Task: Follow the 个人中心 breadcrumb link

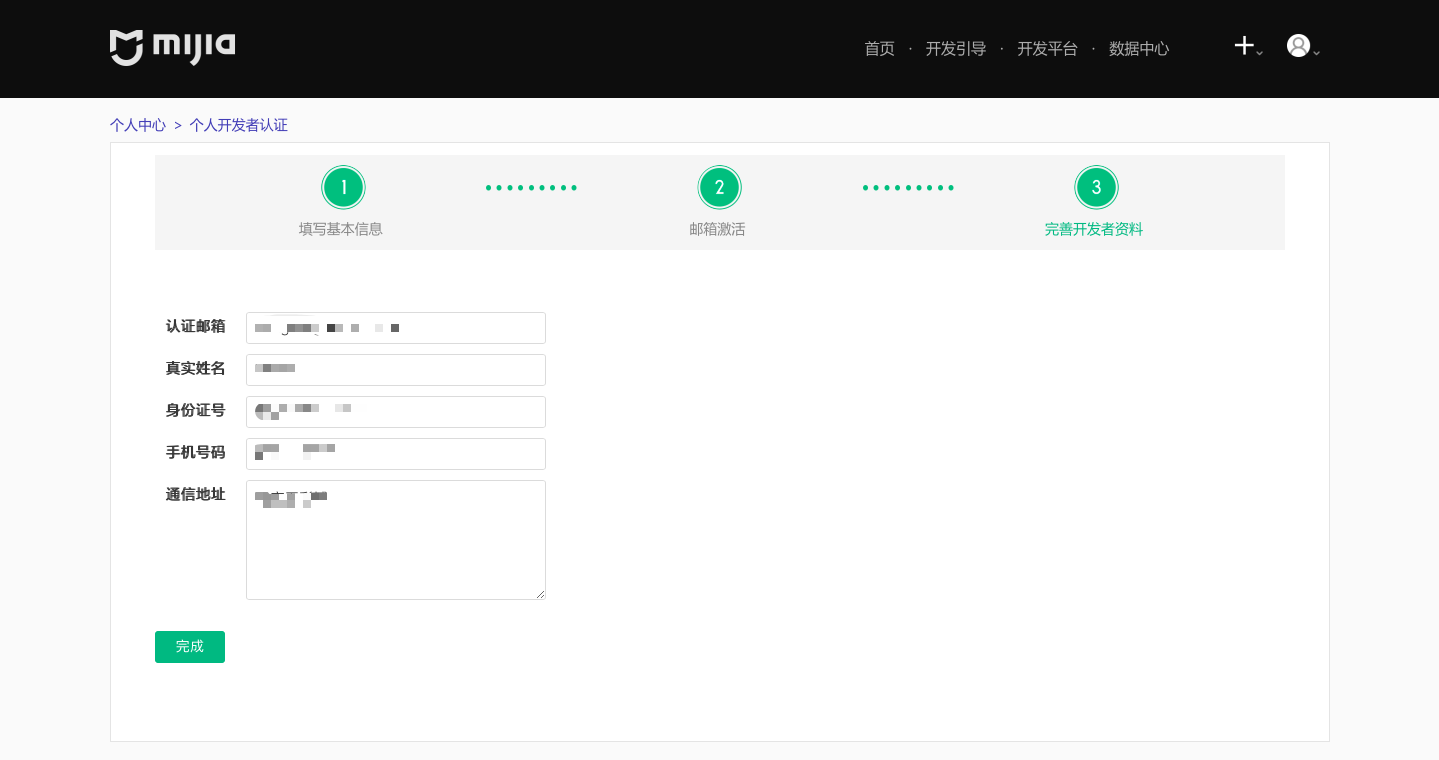Action: click(138, 125)
